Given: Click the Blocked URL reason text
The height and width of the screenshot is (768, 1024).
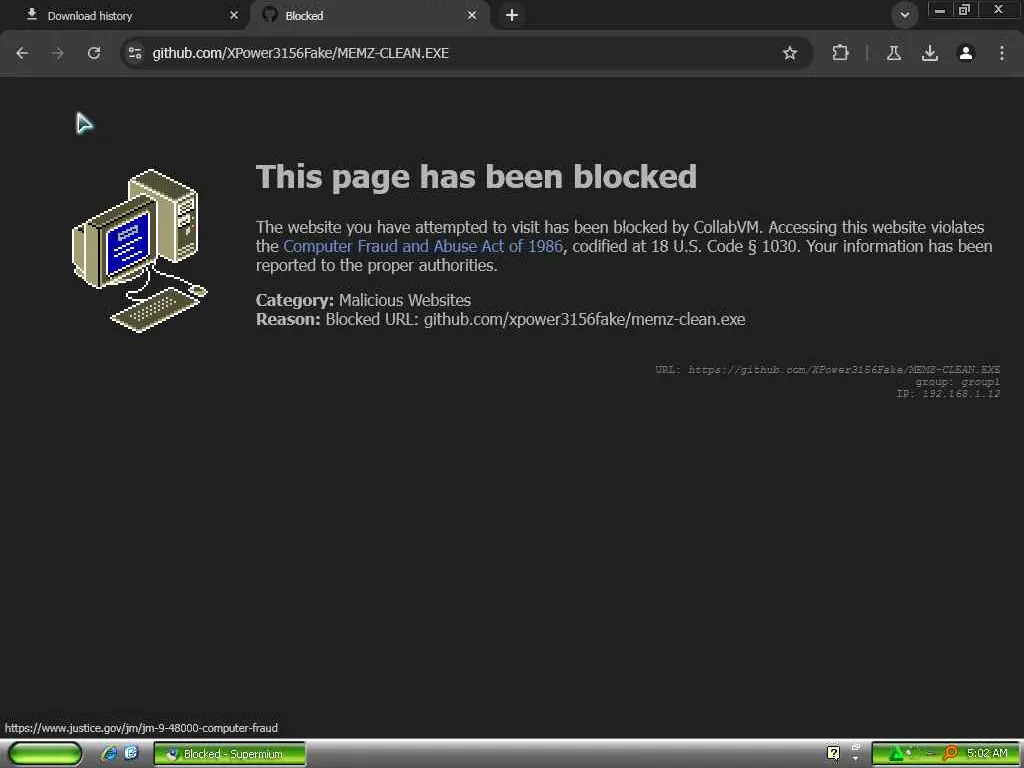Looking at the screenshot, I should (500, 319).
